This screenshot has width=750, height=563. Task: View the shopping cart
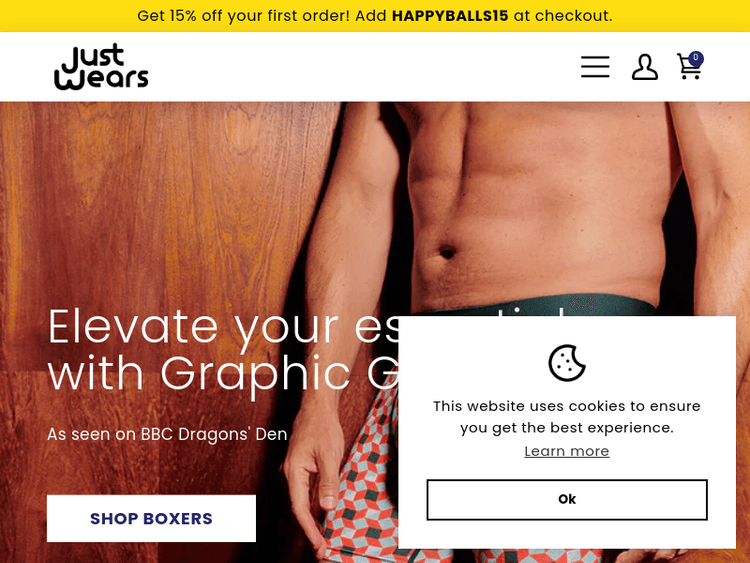tap(689, 67)
